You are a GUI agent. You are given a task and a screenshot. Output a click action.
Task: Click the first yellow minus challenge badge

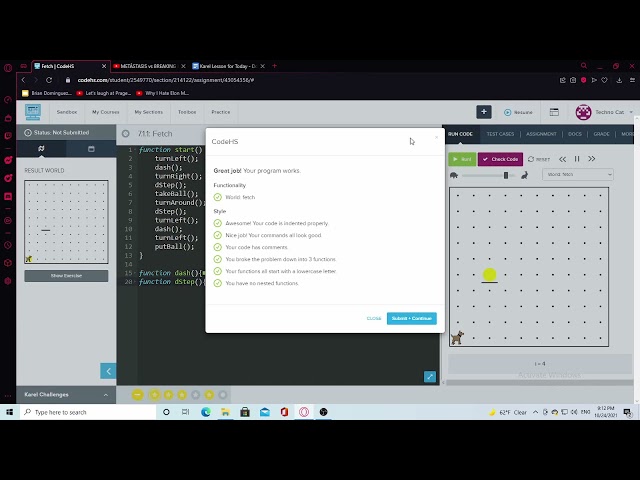pos(138,395)
